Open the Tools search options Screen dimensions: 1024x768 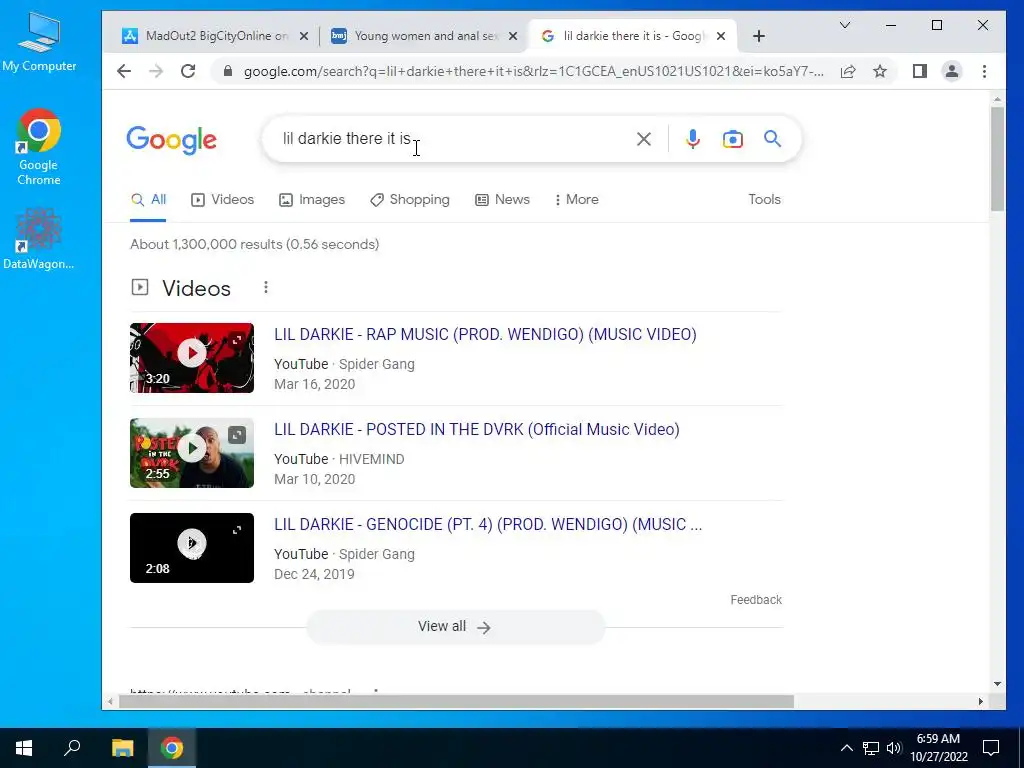[764, 199]
